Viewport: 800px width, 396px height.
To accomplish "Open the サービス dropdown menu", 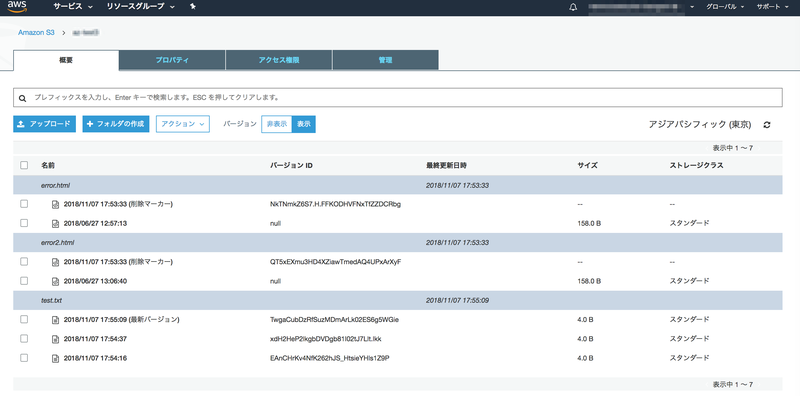I will (73, 7).
